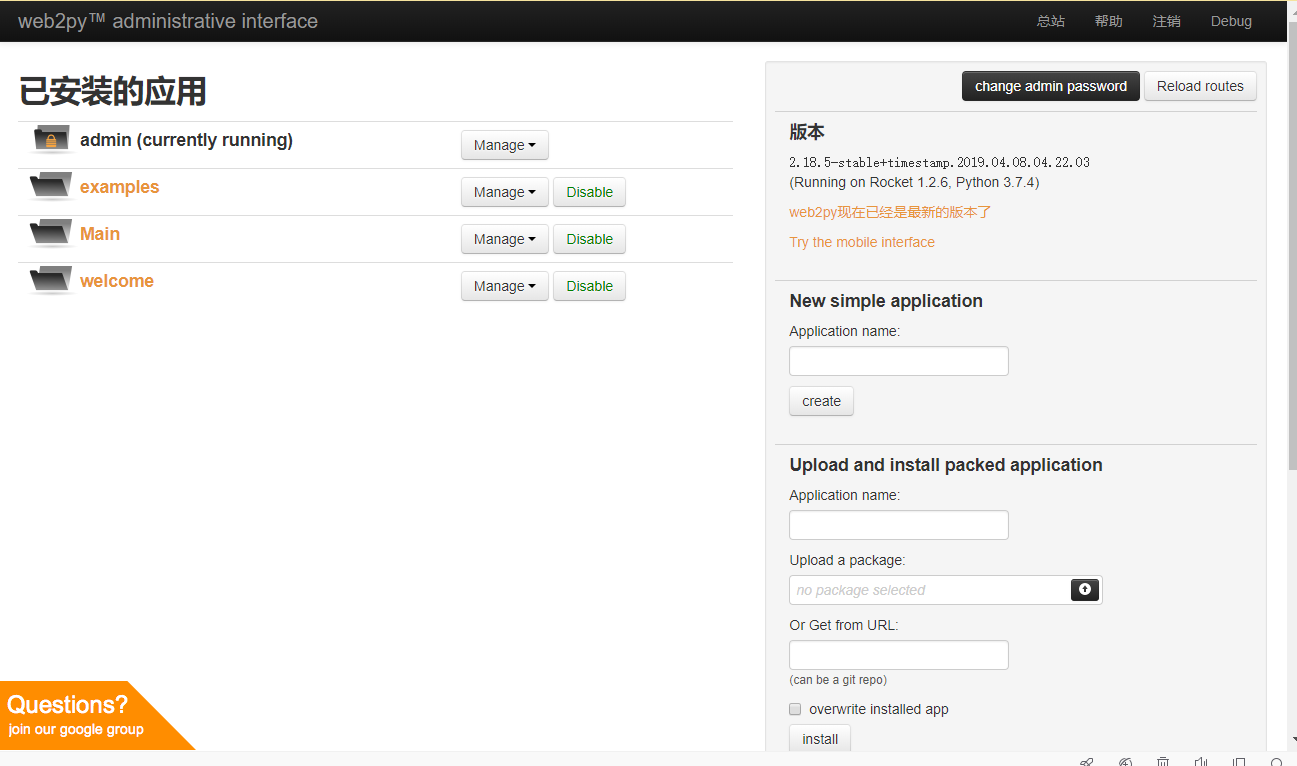1297x766 pixels.
Task: Click the Main app folder icon
Action: pos(51,234)
